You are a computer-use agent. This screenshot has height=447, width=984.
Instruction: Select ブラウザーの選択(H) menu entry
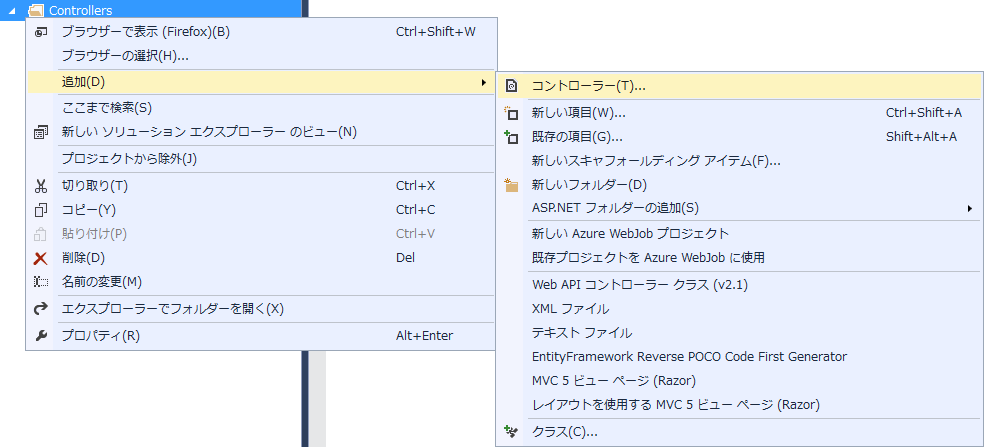tap(125, 56)
